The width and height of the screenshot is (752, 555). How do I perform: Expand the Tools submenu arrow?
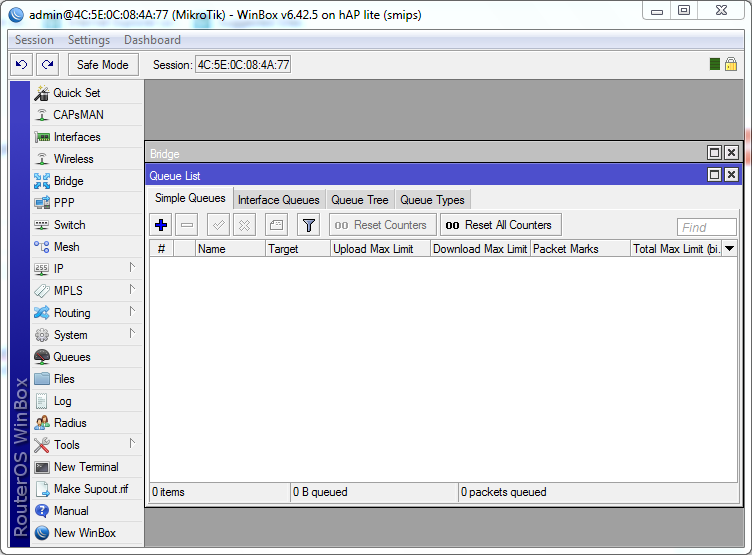[x=132, y=443]
